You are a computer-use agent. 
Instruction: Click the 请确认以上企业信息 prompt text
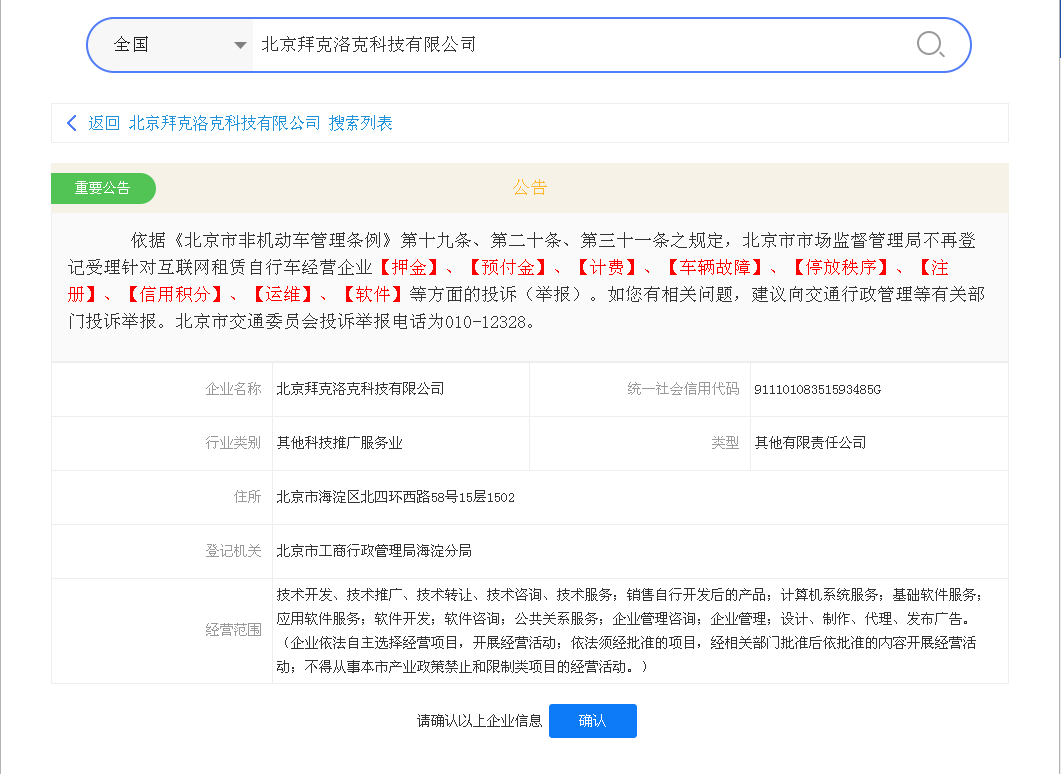click(x=479, y=721)
